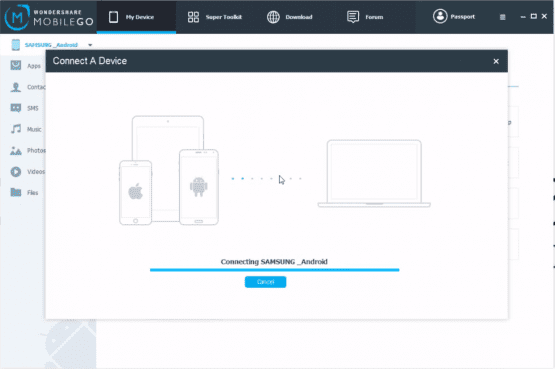
Task: Click the Apple iPhone illustration
Action: point(136,192)
